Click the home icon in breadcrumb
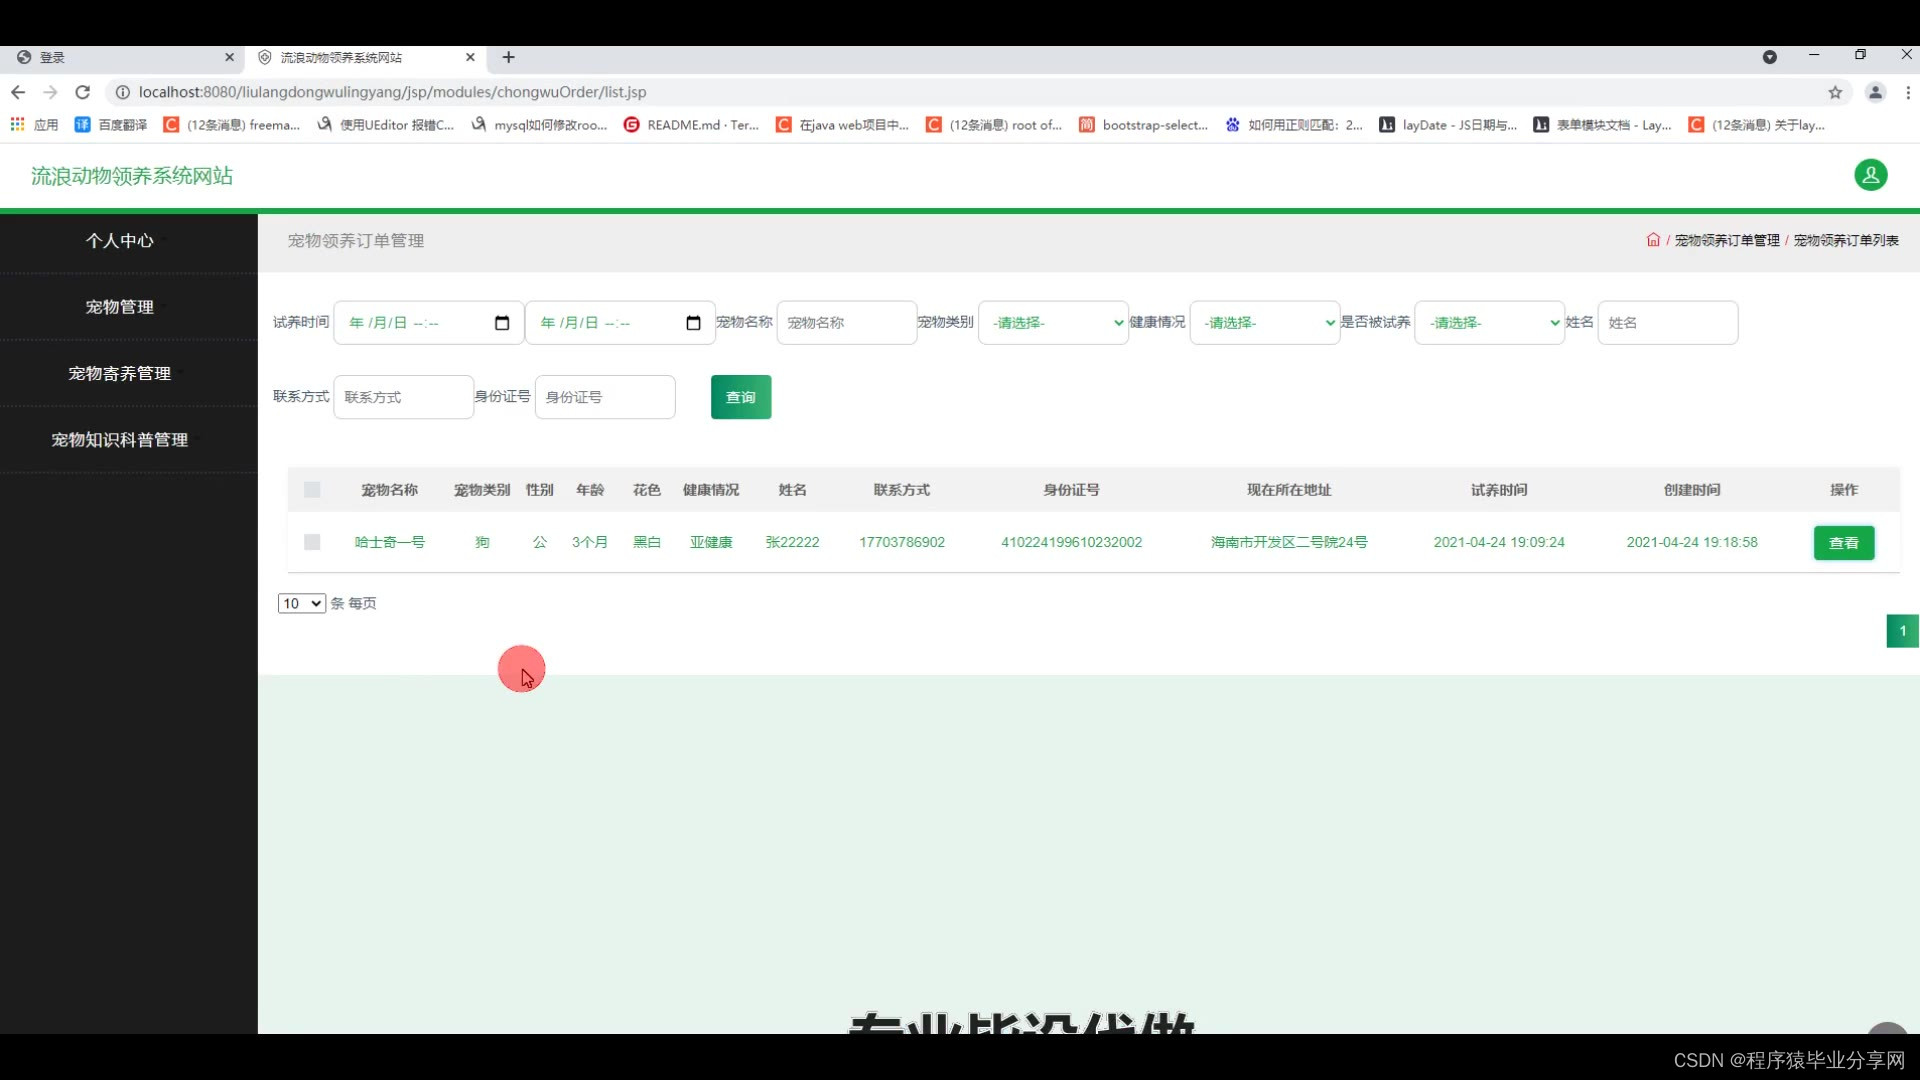 click(x=1653, y=240)
